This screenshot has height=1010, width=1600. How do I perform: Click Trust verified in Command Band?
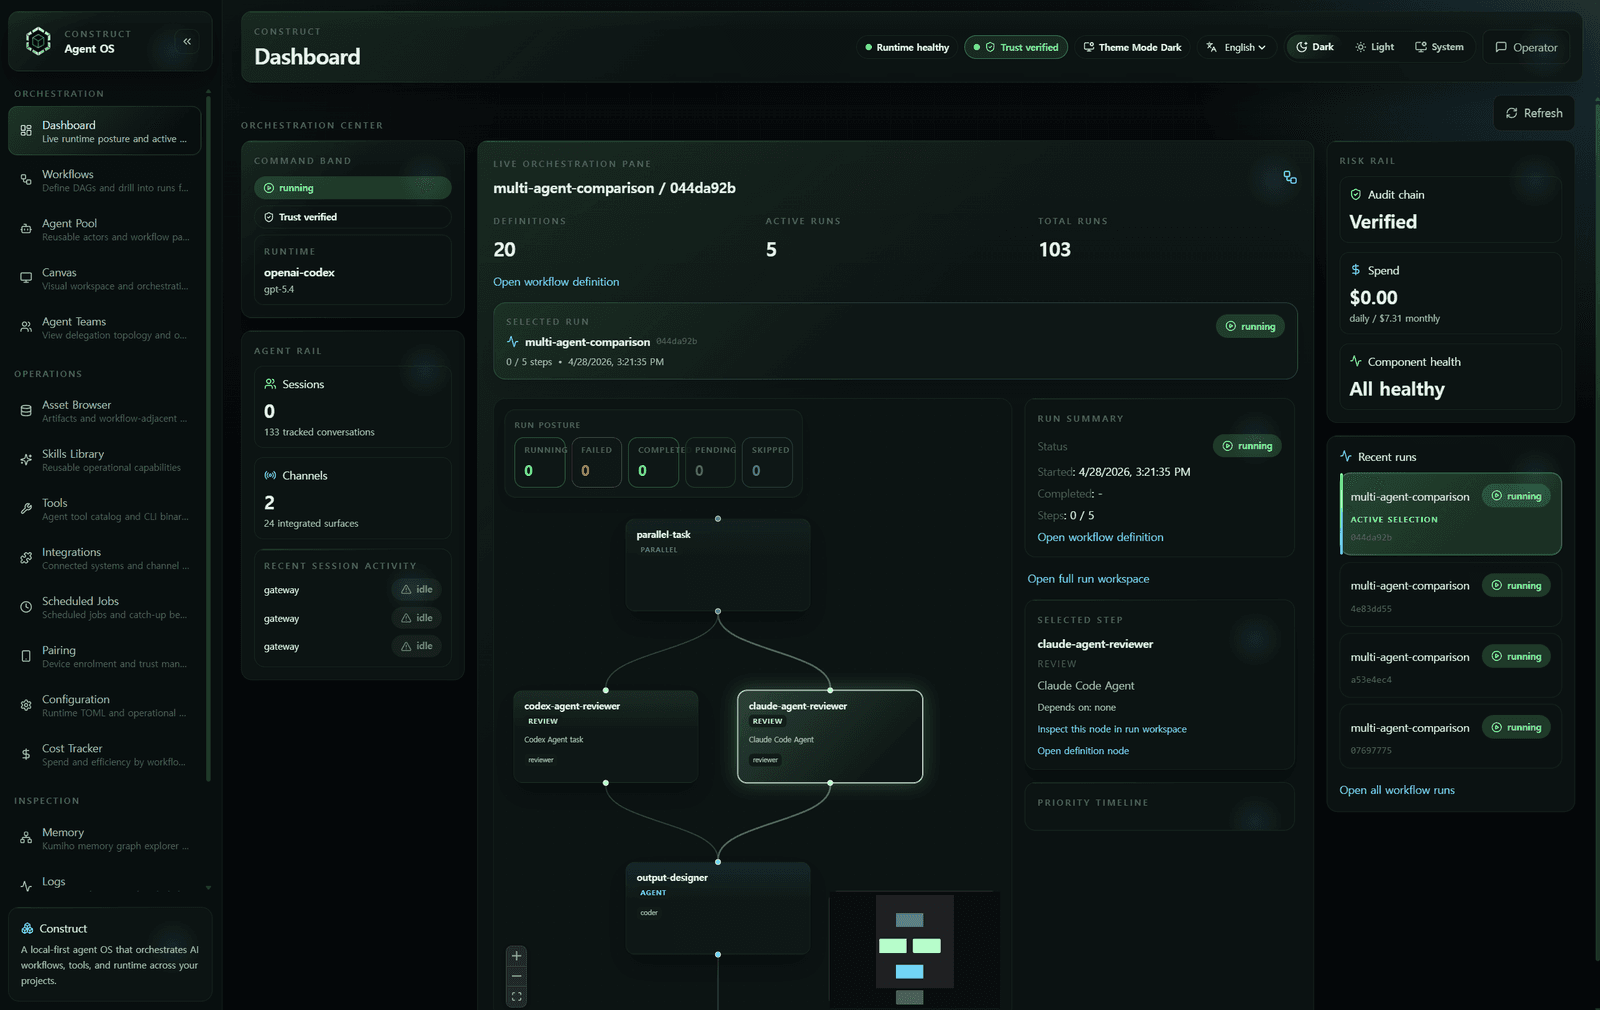pyautogui.click(x=352, y=217)
